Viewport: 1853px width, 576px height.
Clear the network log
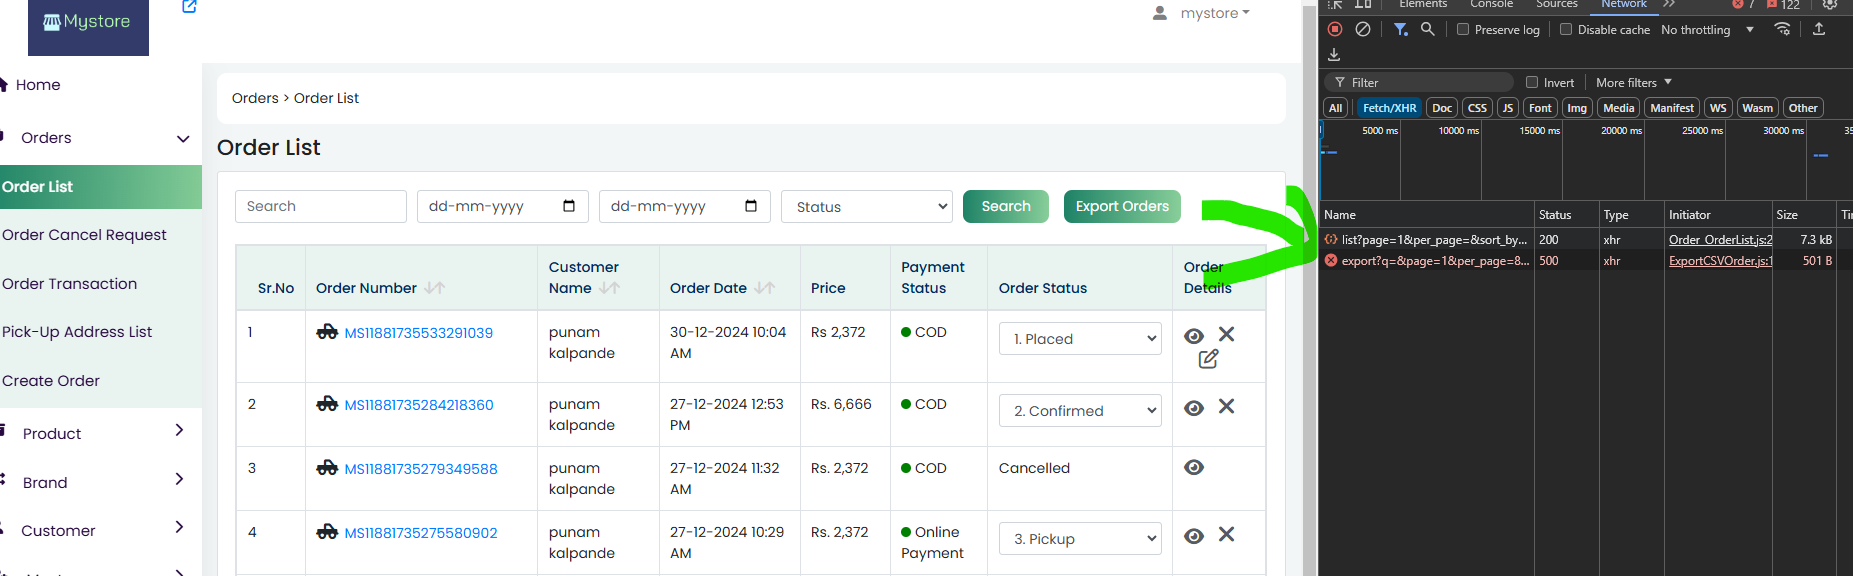[1363, 29]
